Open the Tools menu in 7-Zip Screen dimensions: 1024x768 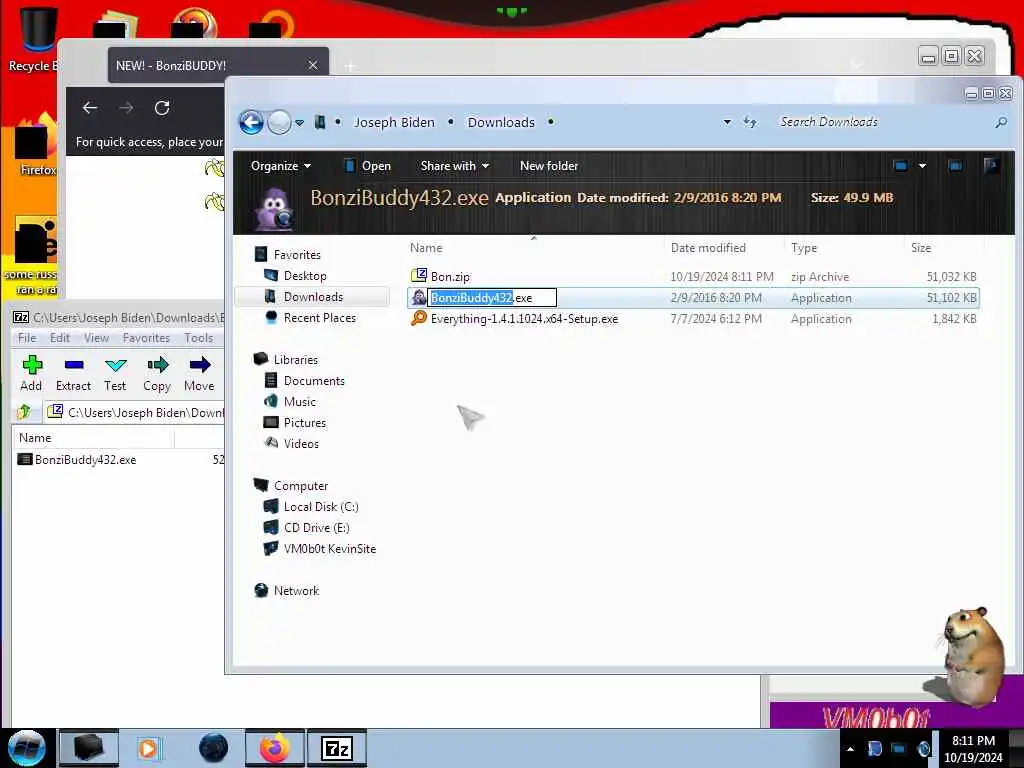click(x=199, y=338)
